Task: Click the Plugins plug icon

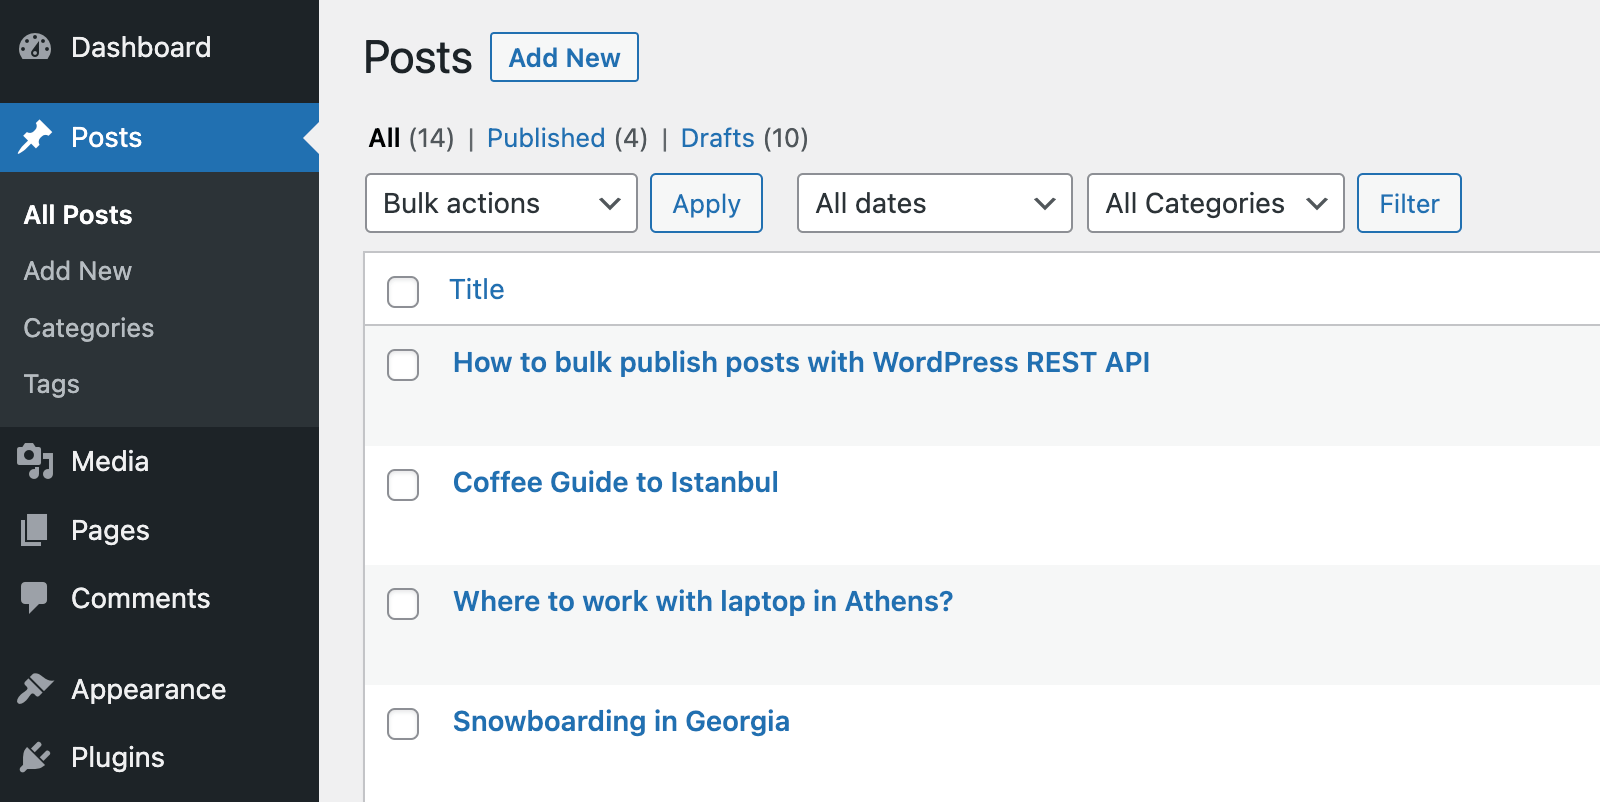Action: [x=35, y=757]
